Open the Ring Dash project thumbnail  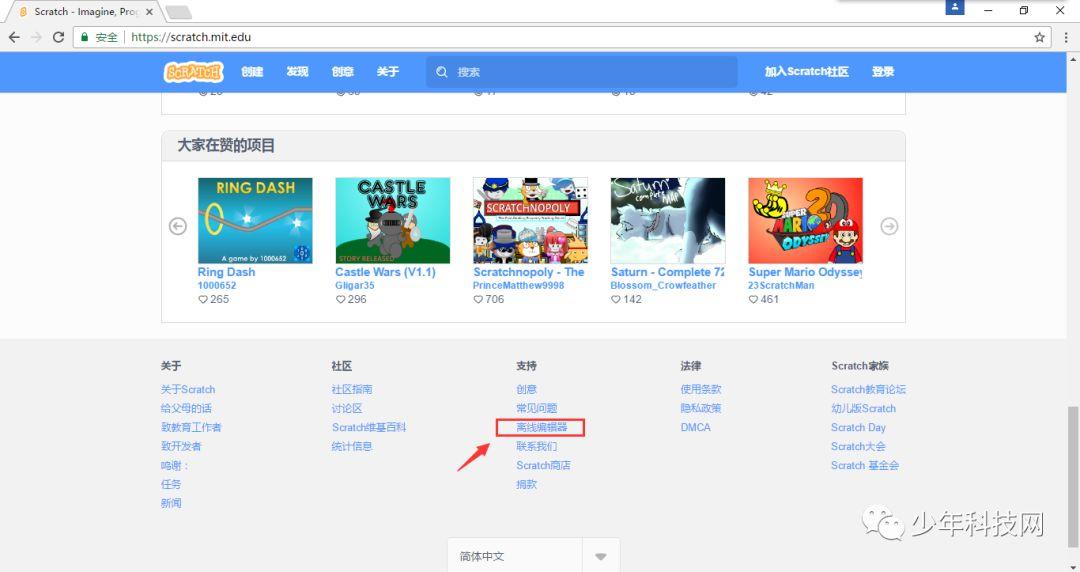coord(255,221)
